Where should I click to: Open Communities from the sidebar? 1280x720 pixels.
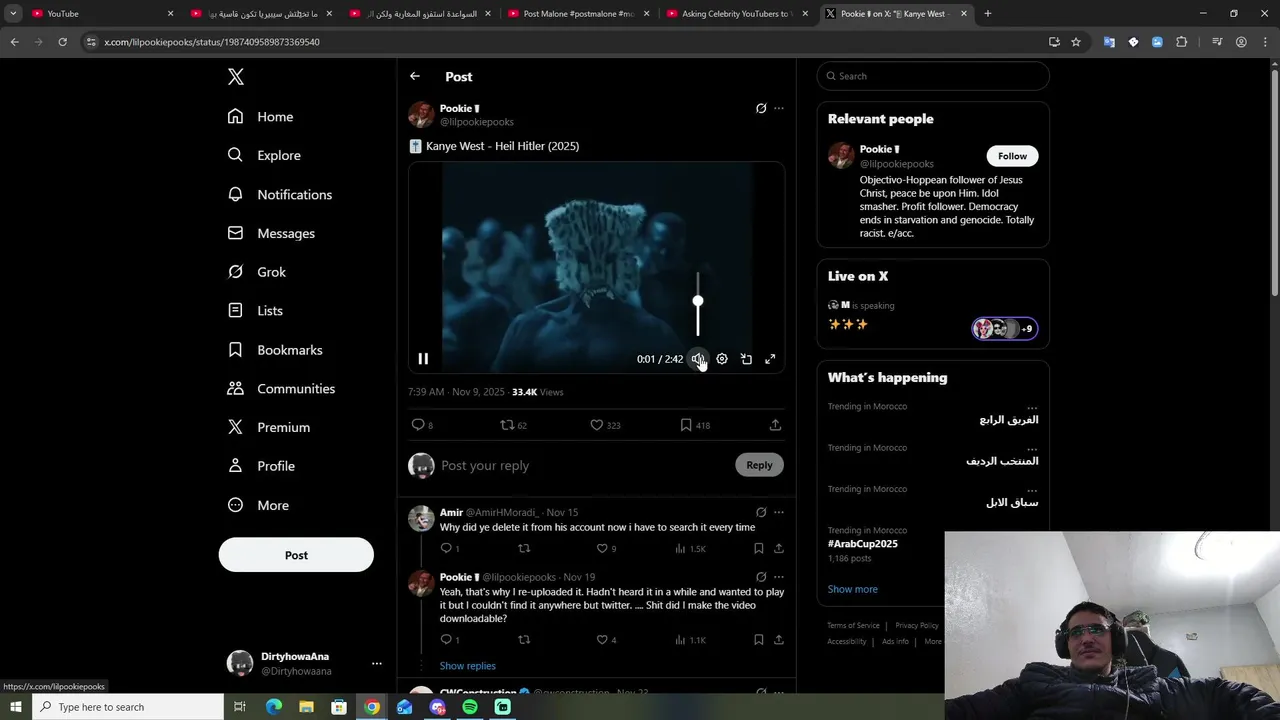(x=281, y=389)
